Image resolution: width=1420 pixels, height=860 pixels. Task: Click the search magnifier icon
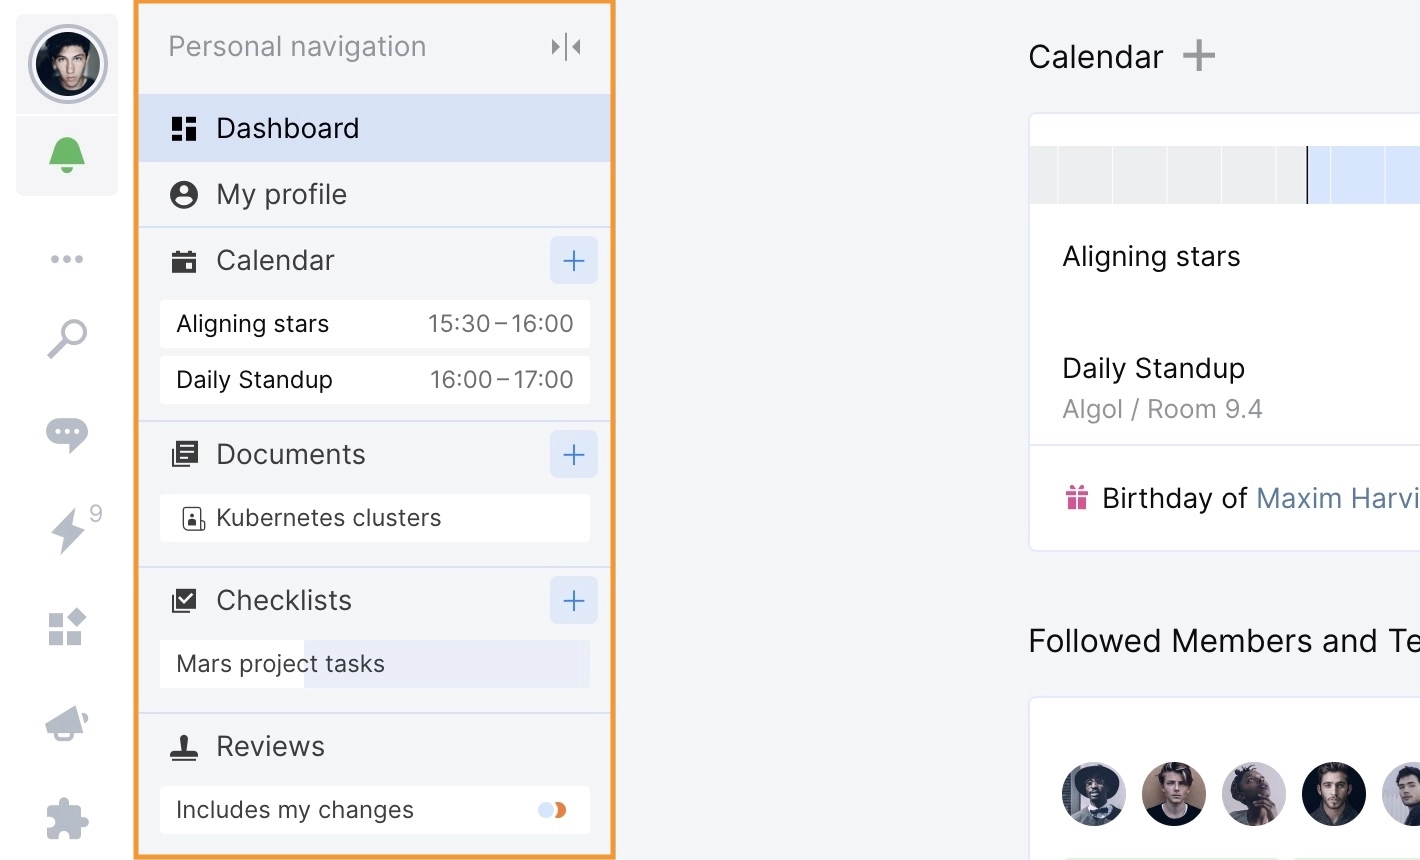67,339
